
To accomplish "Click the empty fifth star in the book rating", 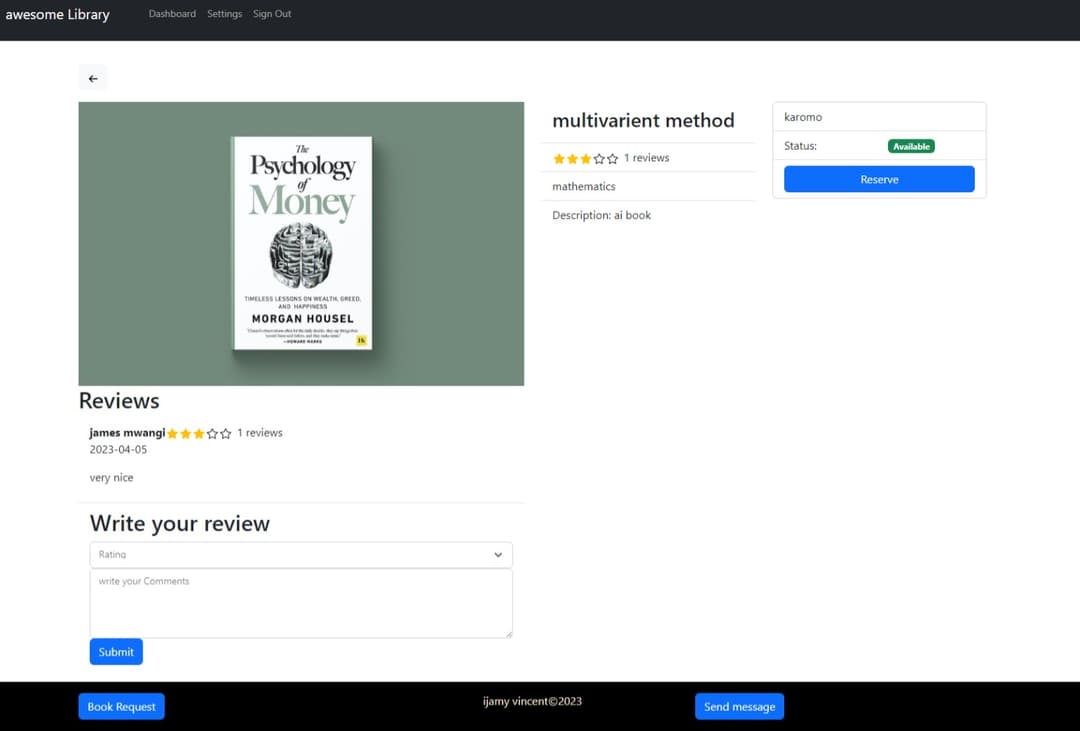I will coord(611,158).
